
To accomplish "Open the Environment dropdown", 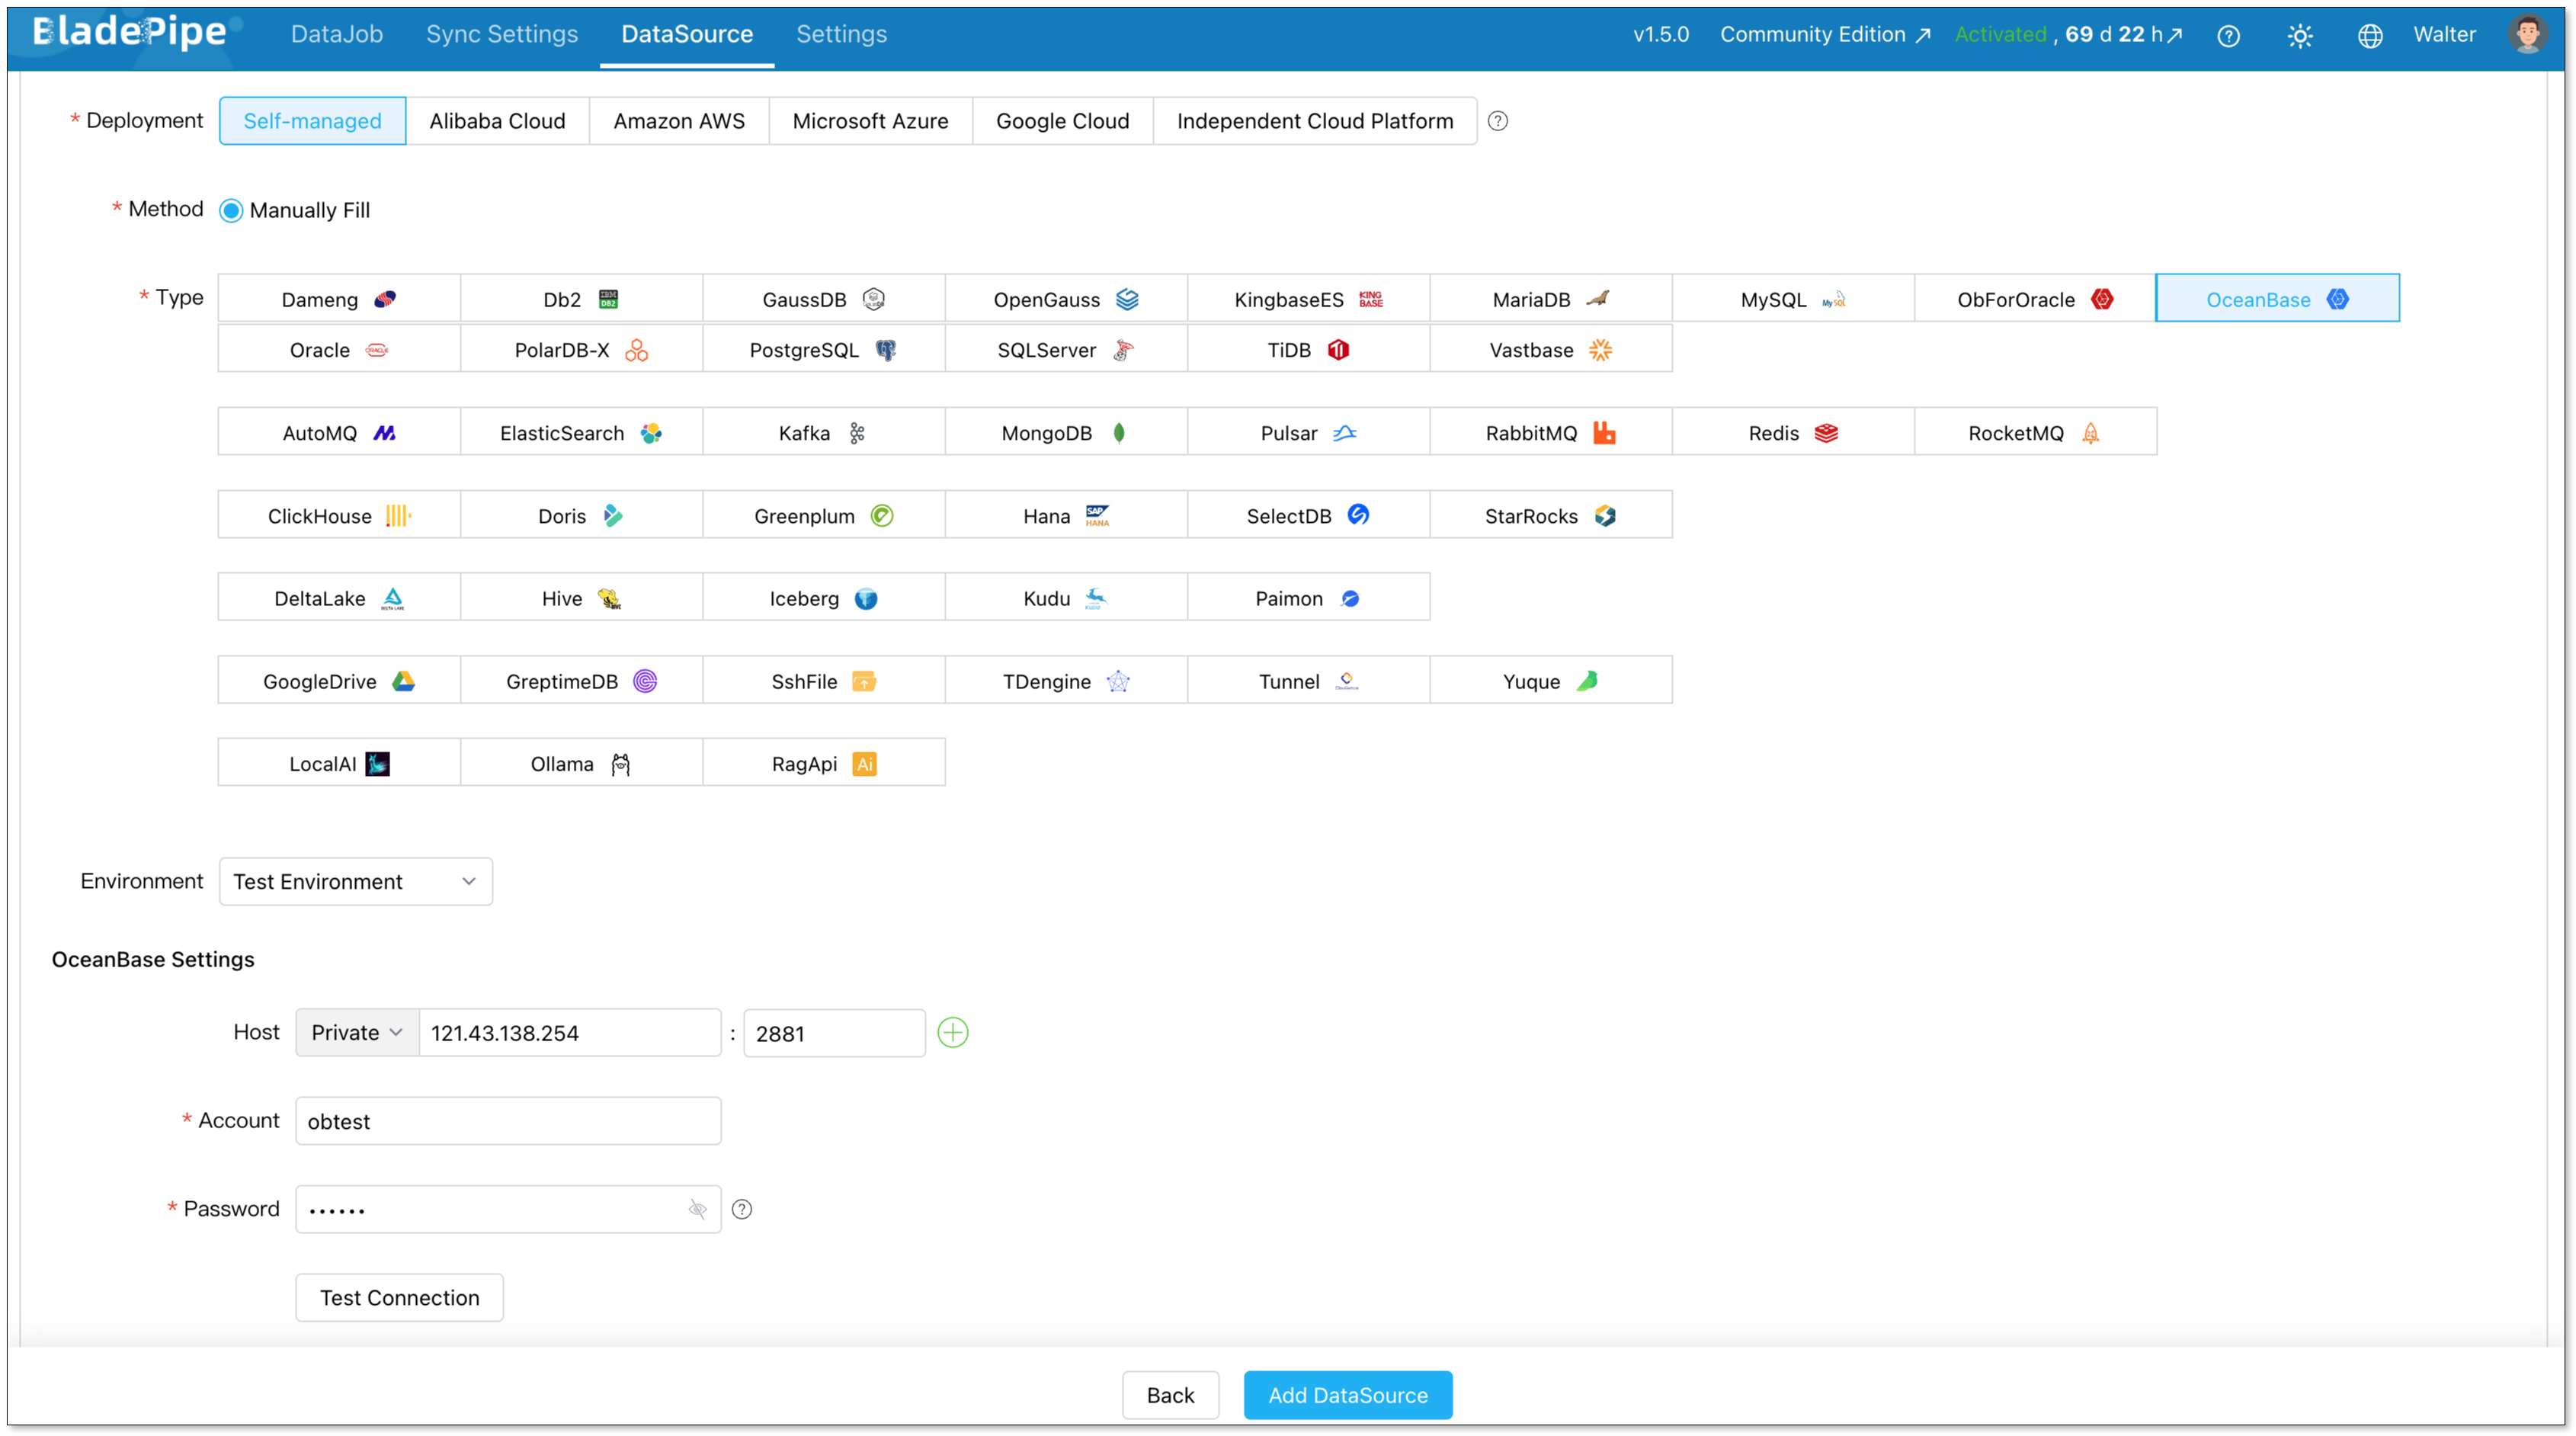I will (x=355, y=881).
